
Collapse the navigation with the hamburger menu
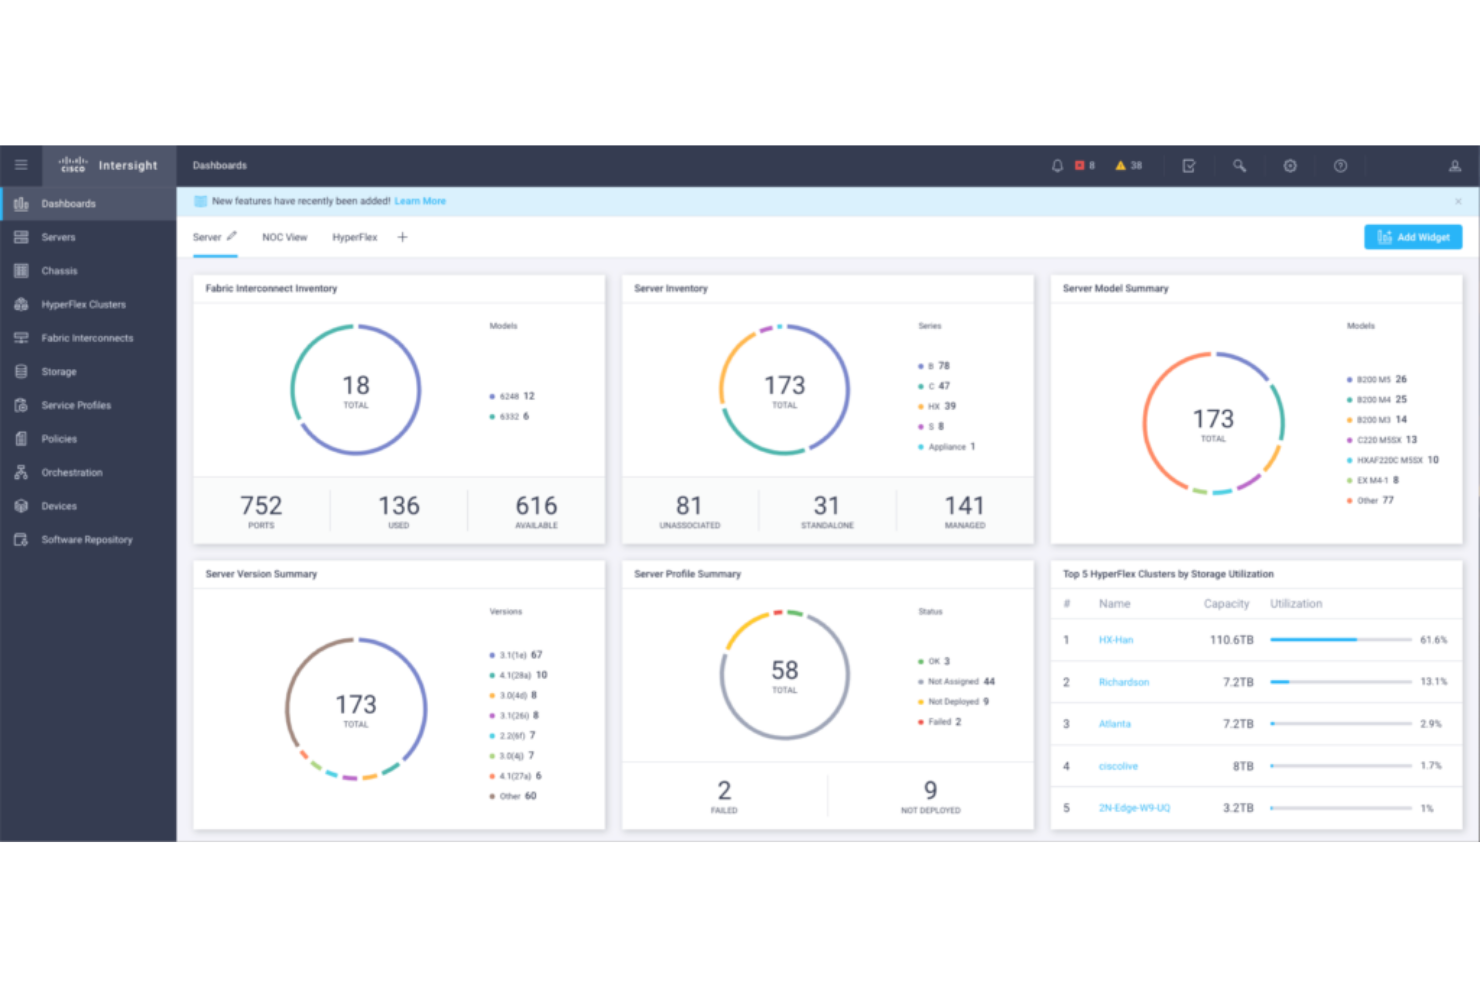(21, 165)
